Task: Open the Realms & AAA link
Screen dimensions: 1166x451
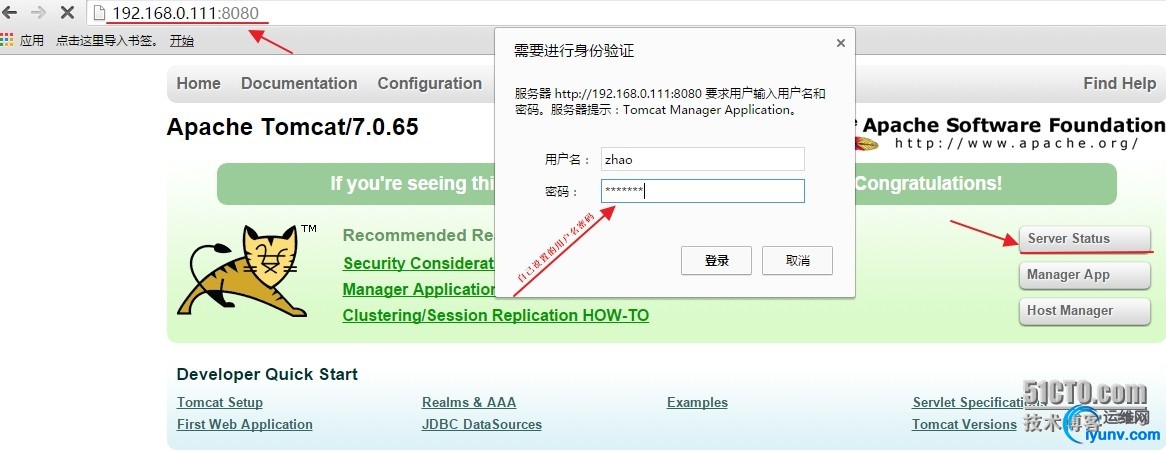Action: tap(468, 403)
